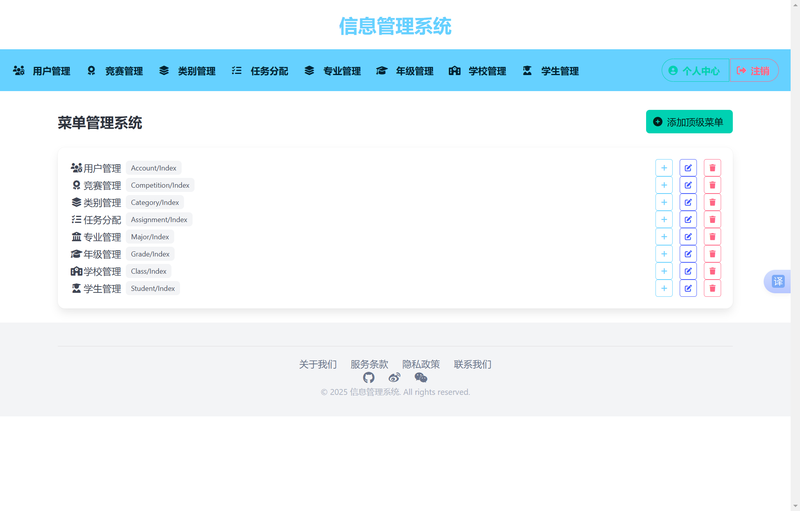Add submenu to 竞赛管理 row
Image resolution: width=800 pixels, height=511 pixels.
tap(664, 185)
